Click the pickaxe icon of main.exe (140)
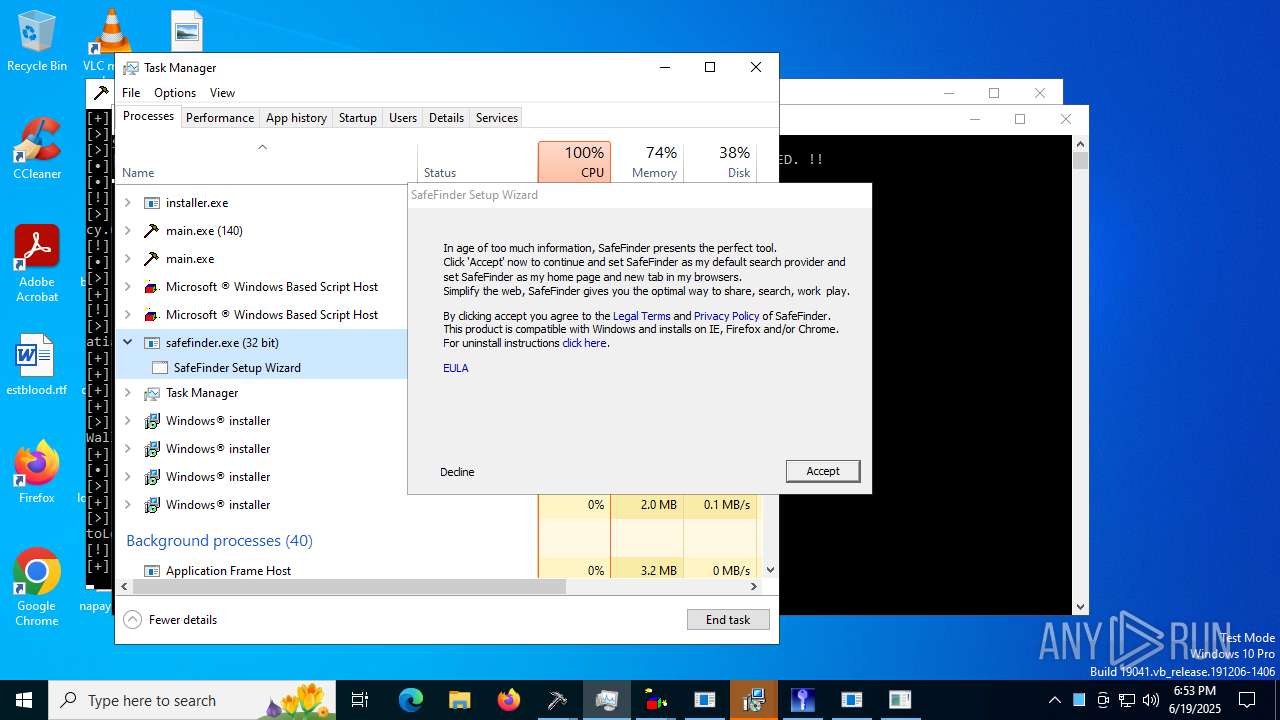This screenshot has height=720, width=1280. [x=151, y=231]
